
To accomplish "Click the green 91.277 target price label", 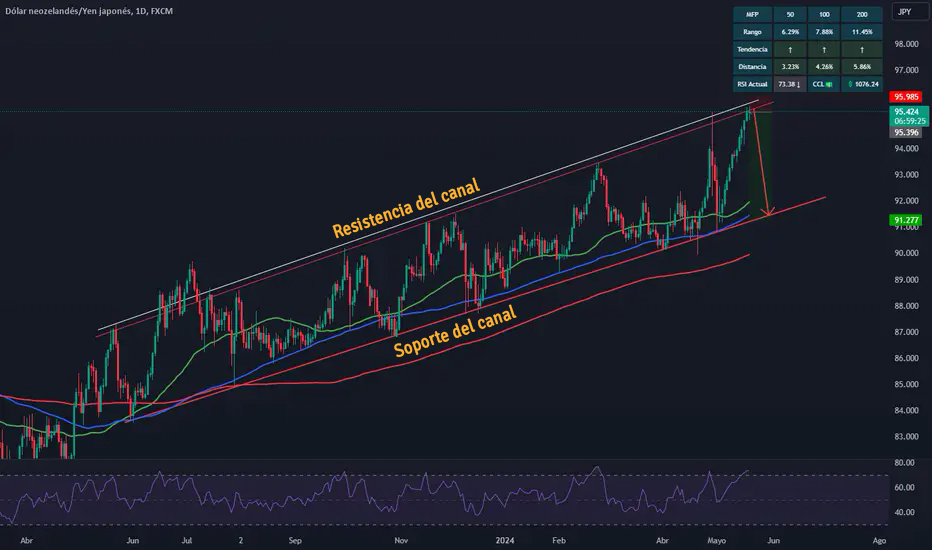I will (x=907, y=220).
